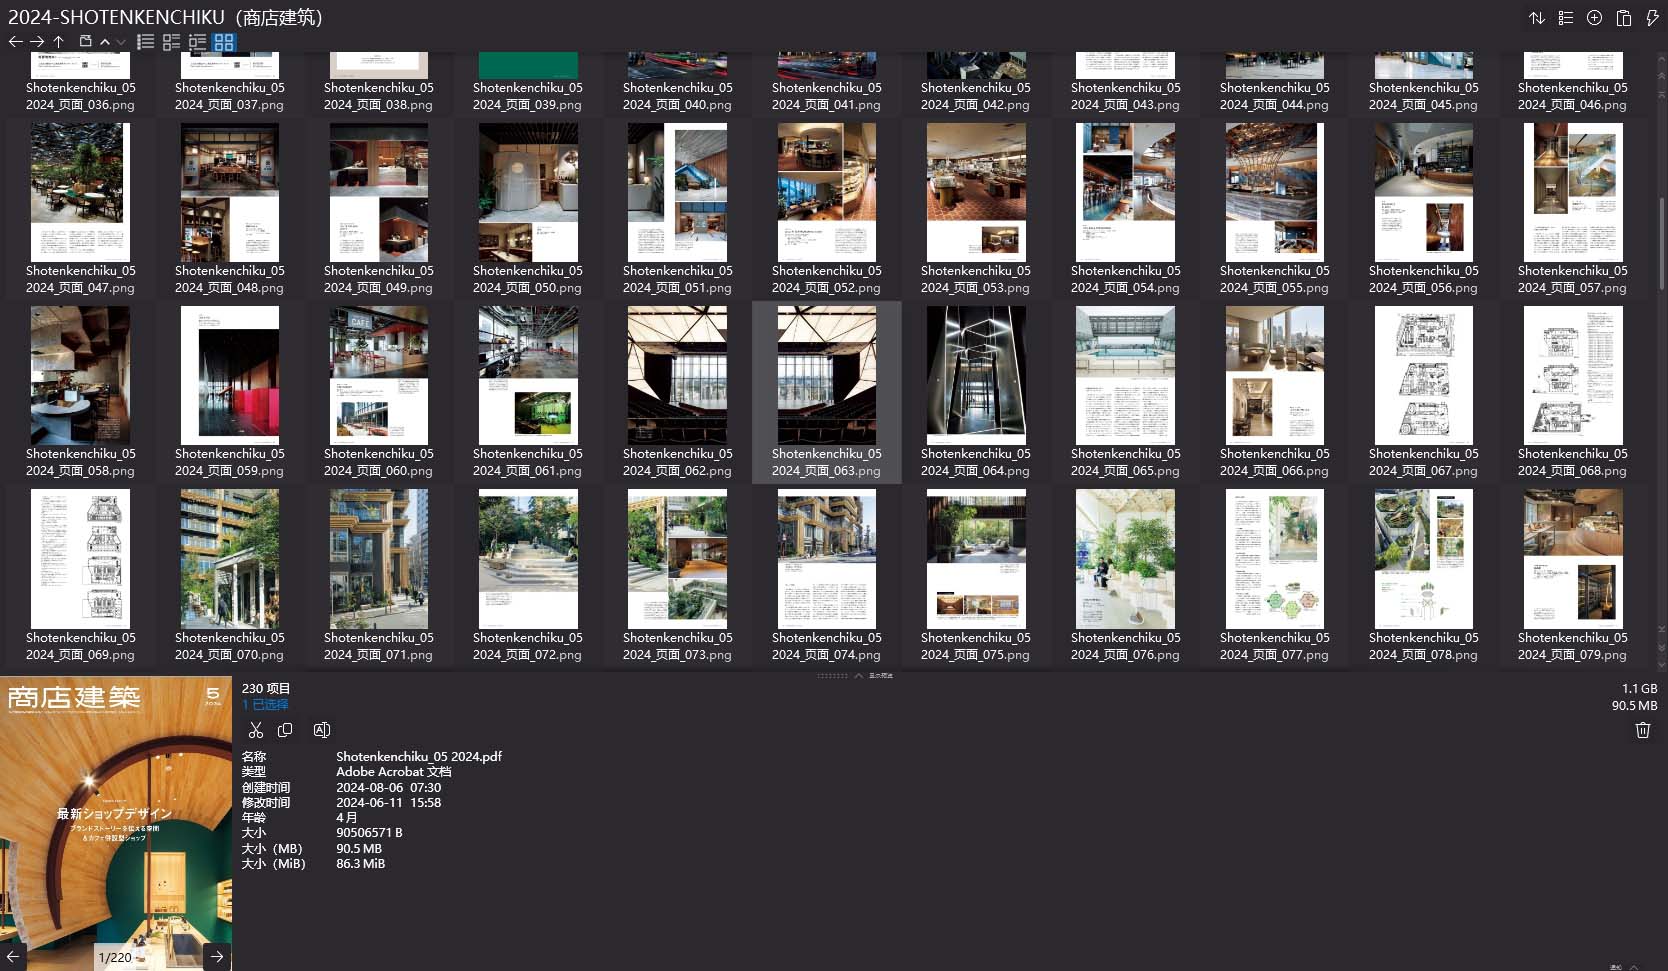Click the lightning bolt quick actions icon
Viewport: 1668px width, 971px height.
point(1652,18)
